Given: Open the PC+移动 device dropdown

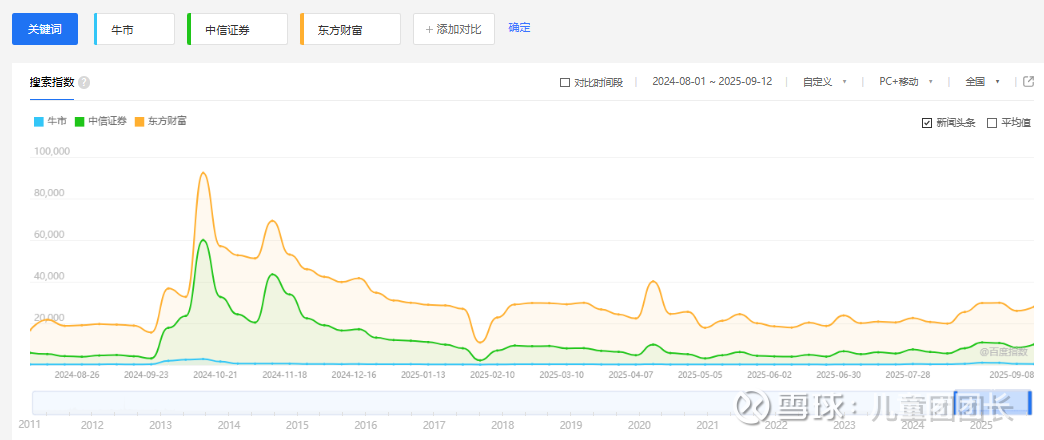Looking at the screenshot, I should coord(905,82).
